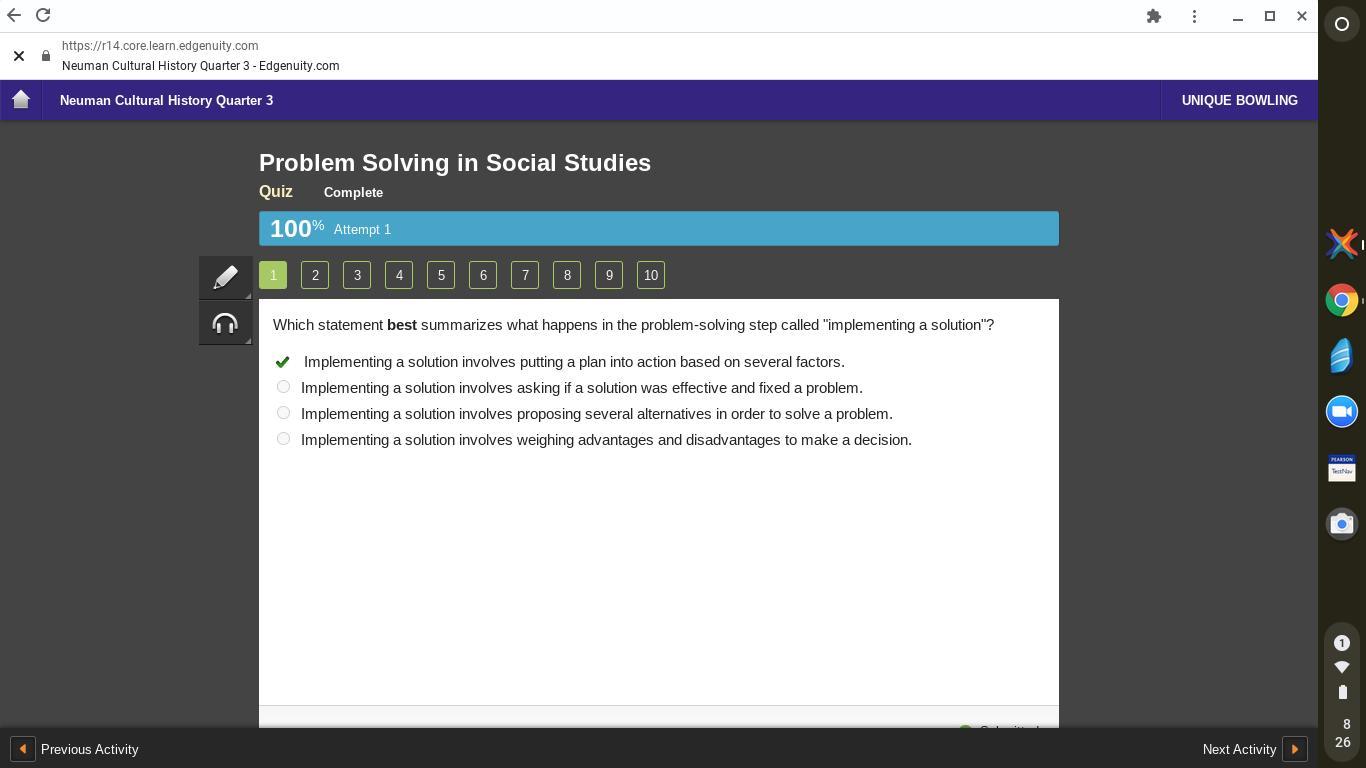Click the Next Activity label
Screen dimensions: 1366x768
tap(1240, 749)
